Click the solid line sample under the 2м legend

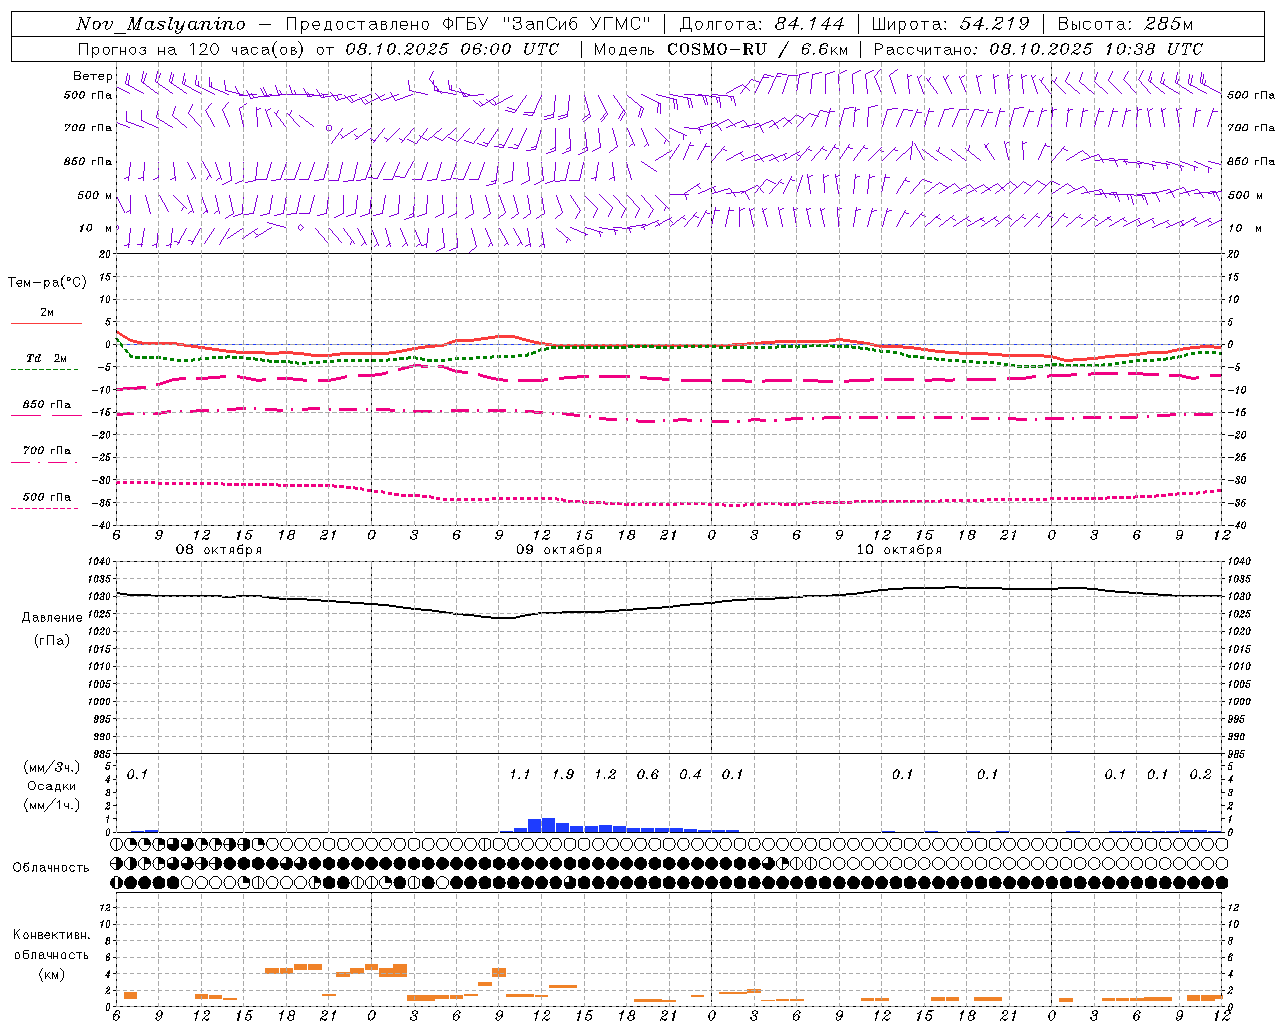point(46,323)
